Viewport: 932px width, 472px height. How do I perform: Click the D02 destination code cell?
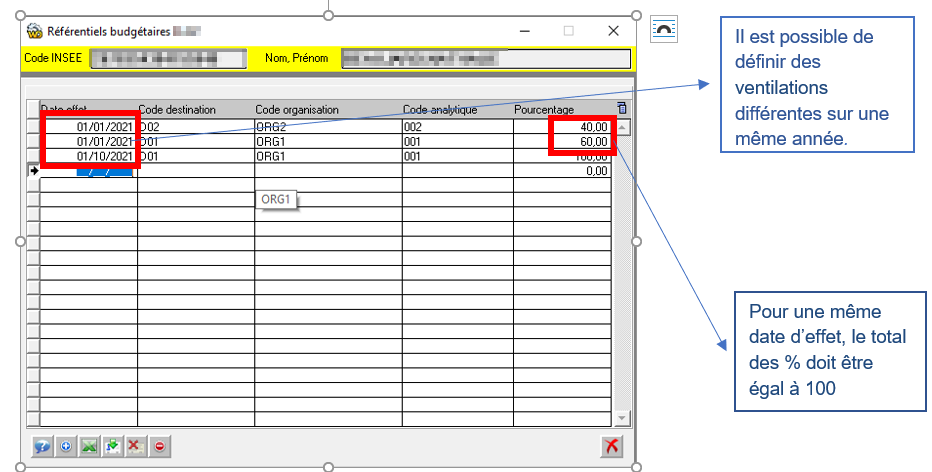pyautogui.click(x=196, y=127)
